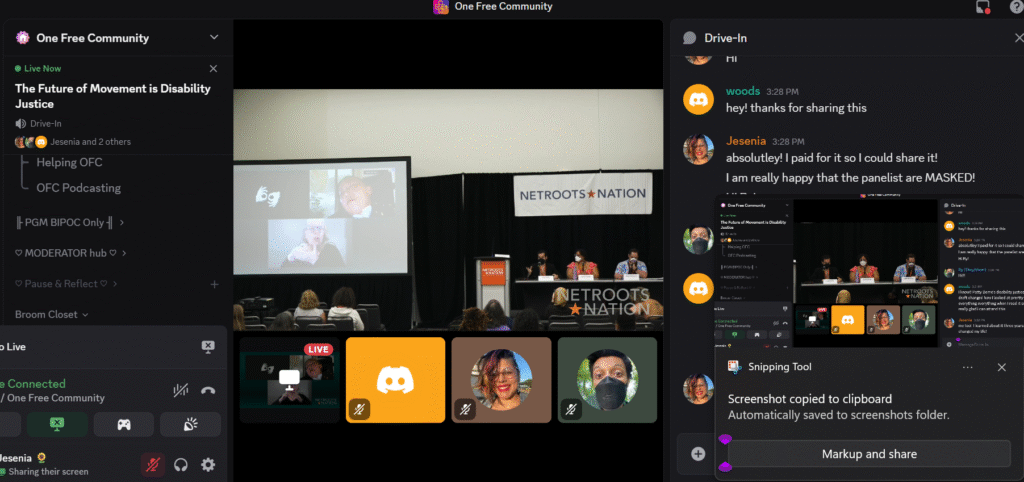Open Snipping Tool notification options menu
1024x482 pixels.
pos(967,367)
